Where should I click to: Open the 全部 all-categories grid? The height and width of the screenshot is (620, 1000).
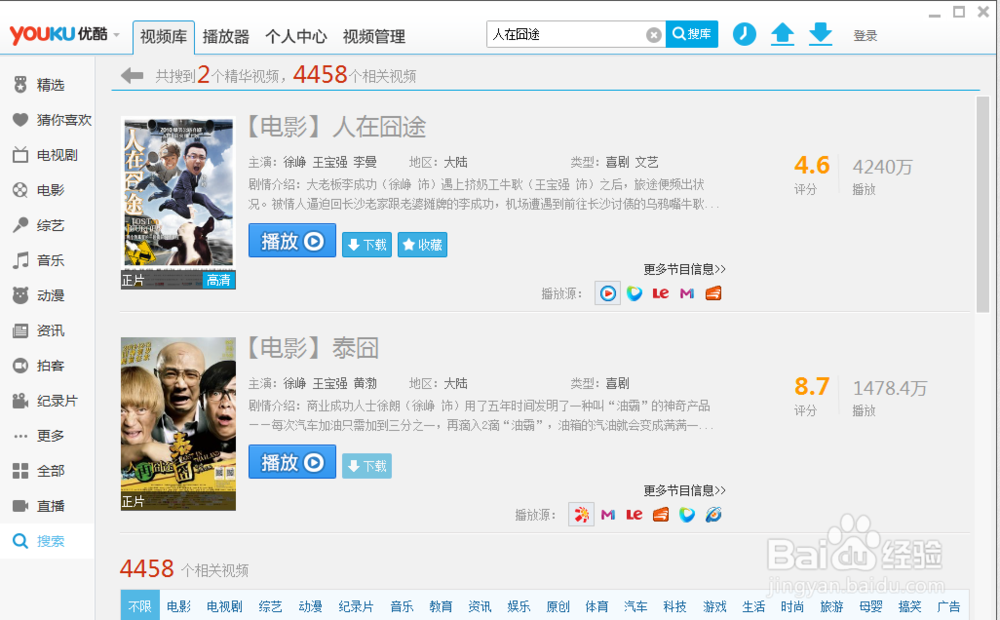click(40, 471)
